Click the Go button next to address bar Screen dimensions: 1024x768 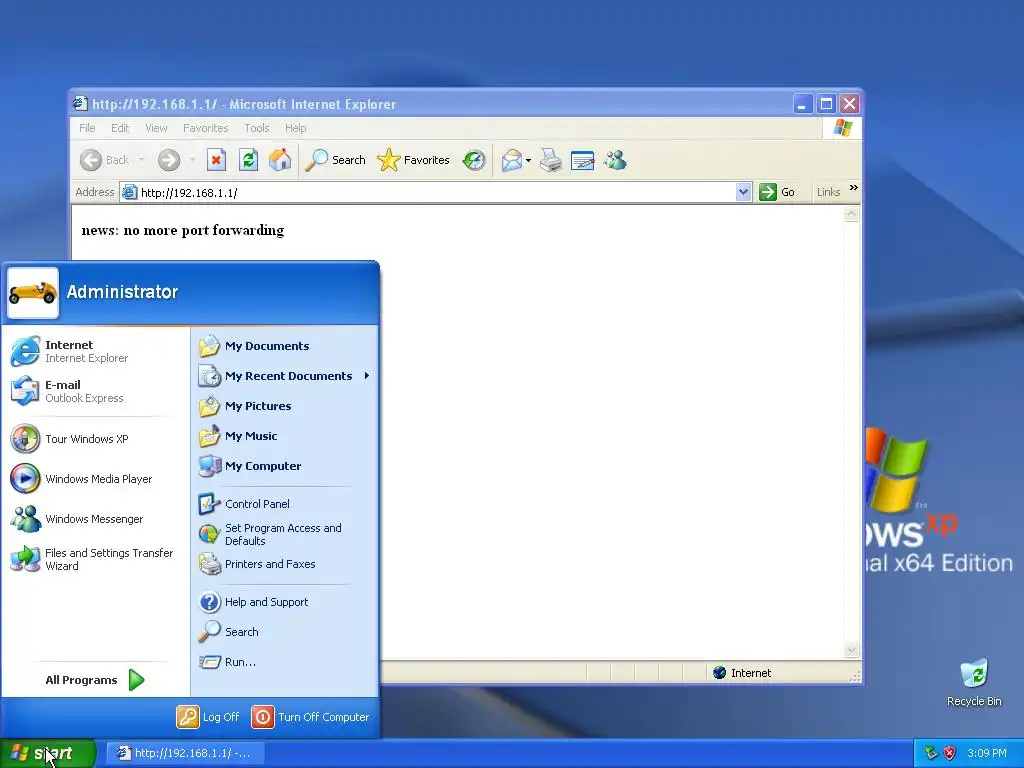tap(777, 192)
